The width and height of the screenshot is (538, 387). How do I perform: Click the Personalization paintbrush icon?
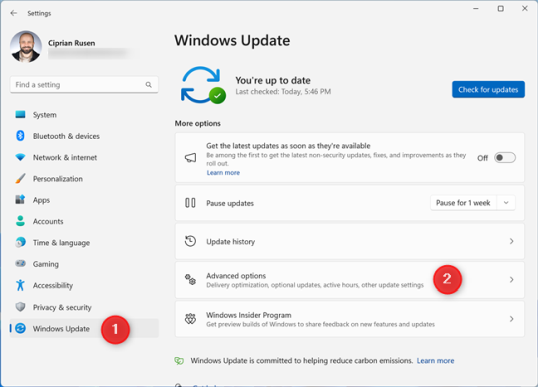pos(20,178)
